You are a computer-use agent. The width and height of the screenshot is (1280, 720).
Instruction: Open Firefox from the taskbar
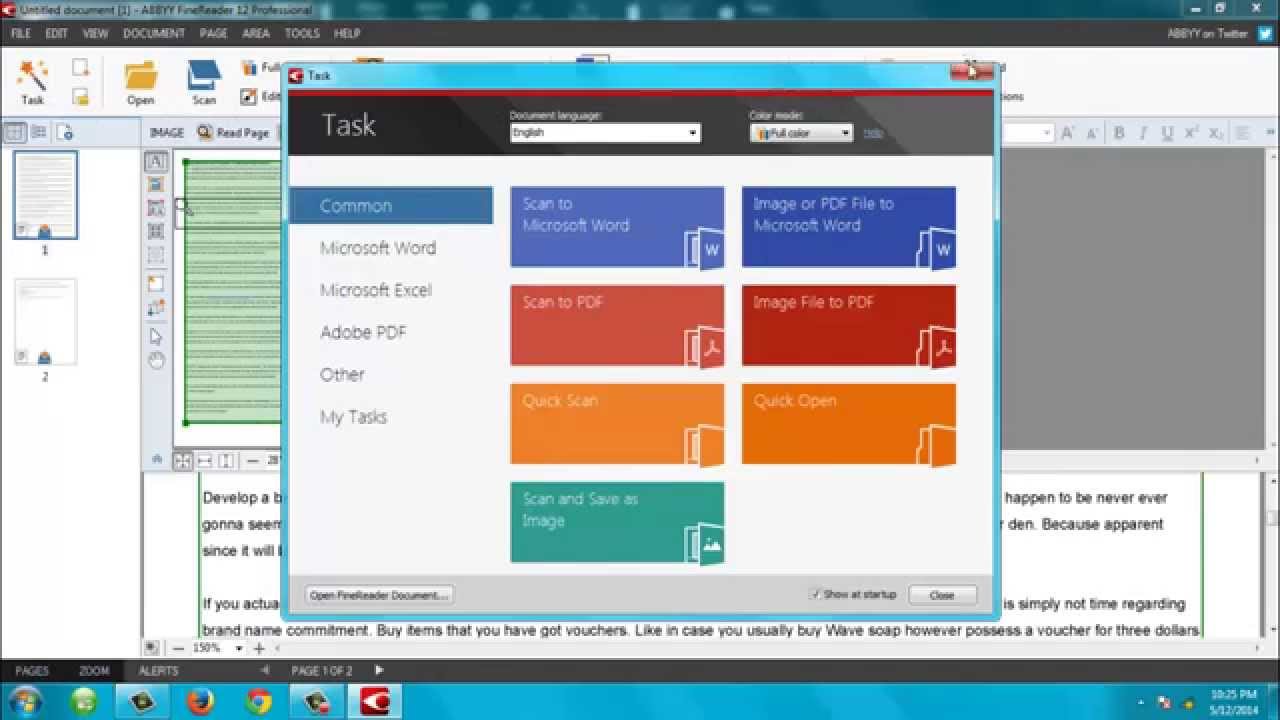(202, 700)
